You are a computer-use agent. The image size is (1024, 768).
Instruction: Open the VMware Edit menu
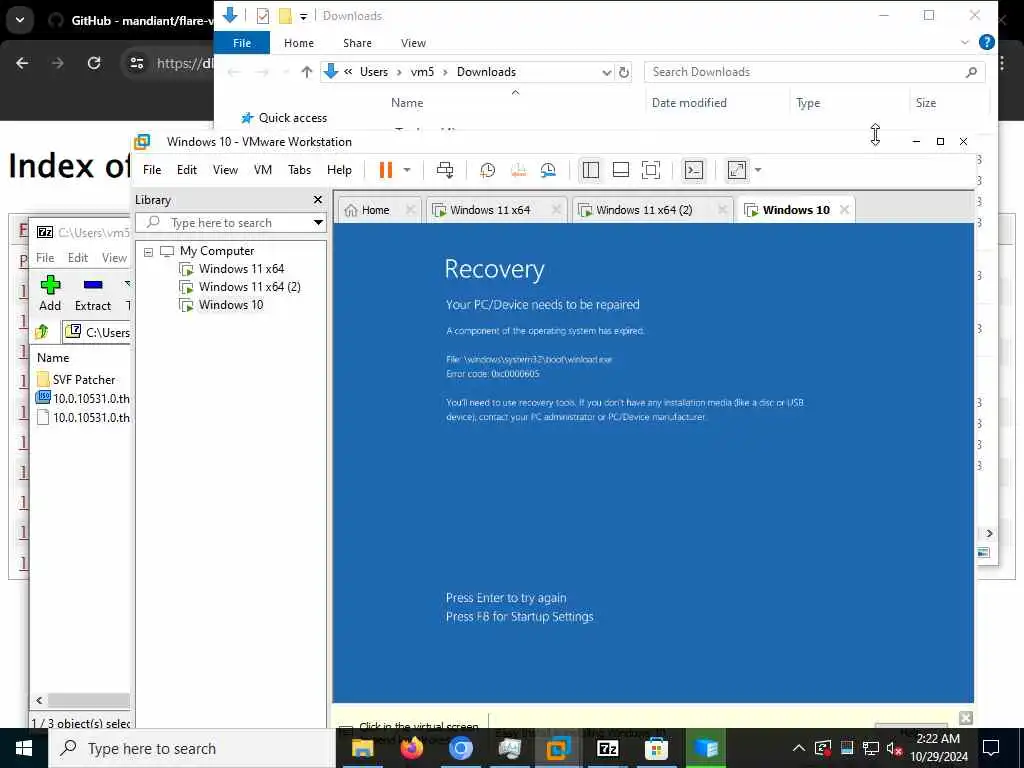click(x=187, y=170)
